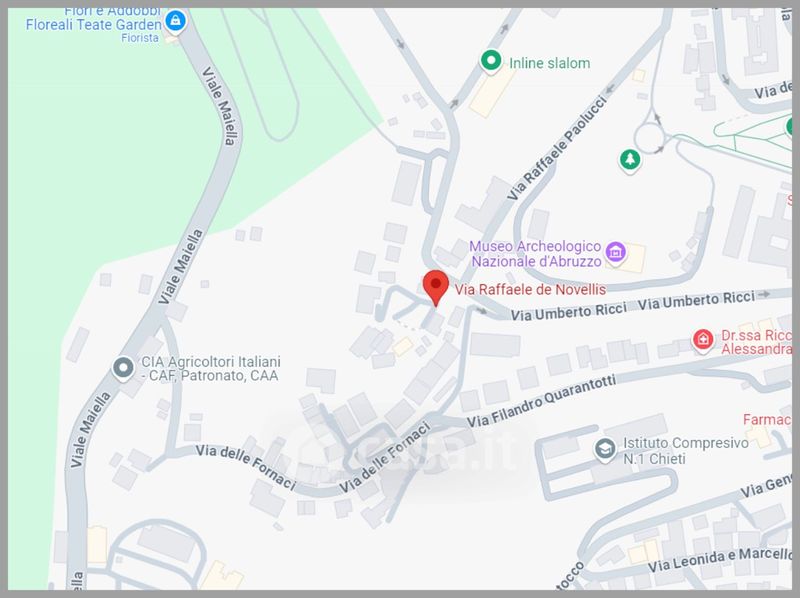Click the Istituto Compresivo N.1 Chieti label
The image size is (800, 598).
pos(685,451)
